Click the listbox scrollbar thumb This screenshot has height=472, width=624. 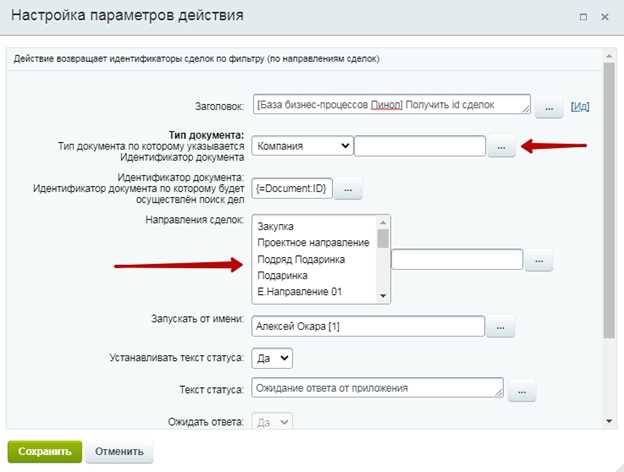pos(383,238)
